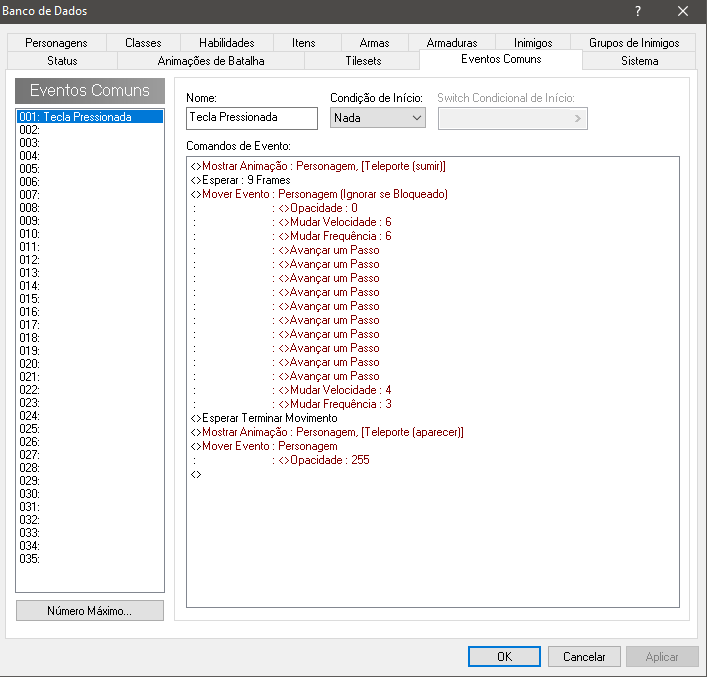The width and height of the screenshot is (707, 677).
Task: Select common event 001: Tecla Pressionada
Action: pyautogui.click(x=90, y=117)
